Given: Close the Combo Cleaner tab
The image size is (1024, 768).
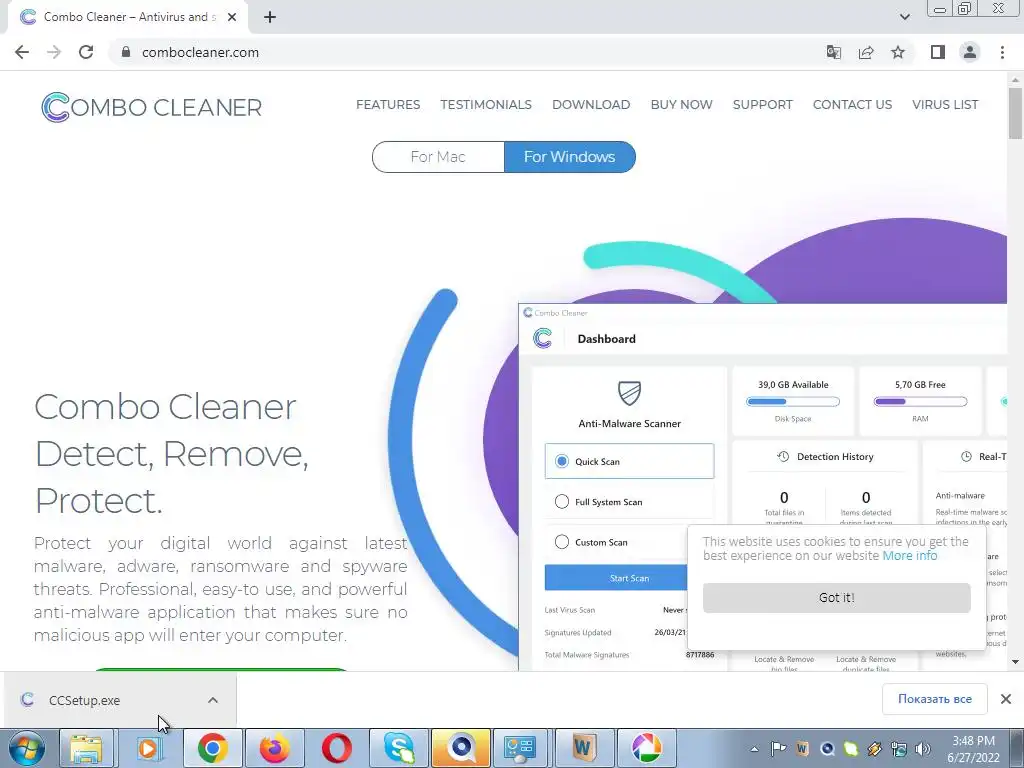Looking at the screenshot, I should [x=232, y=17].
